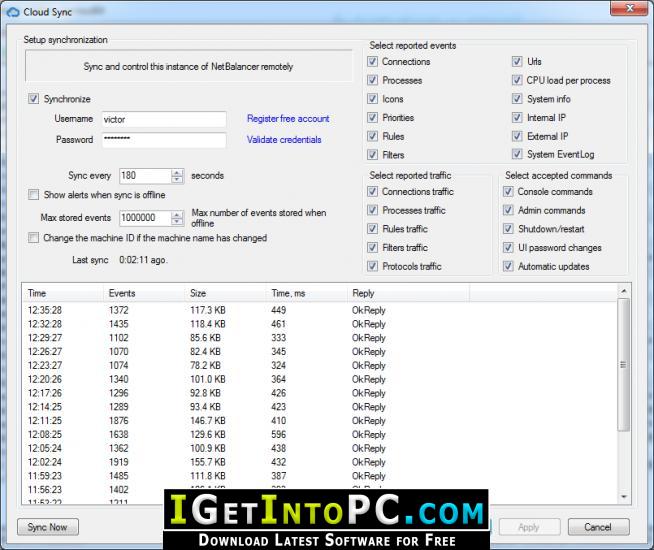Select the 12:23:27 log row
The image size is (654, 550).
[x=319, y=365]
